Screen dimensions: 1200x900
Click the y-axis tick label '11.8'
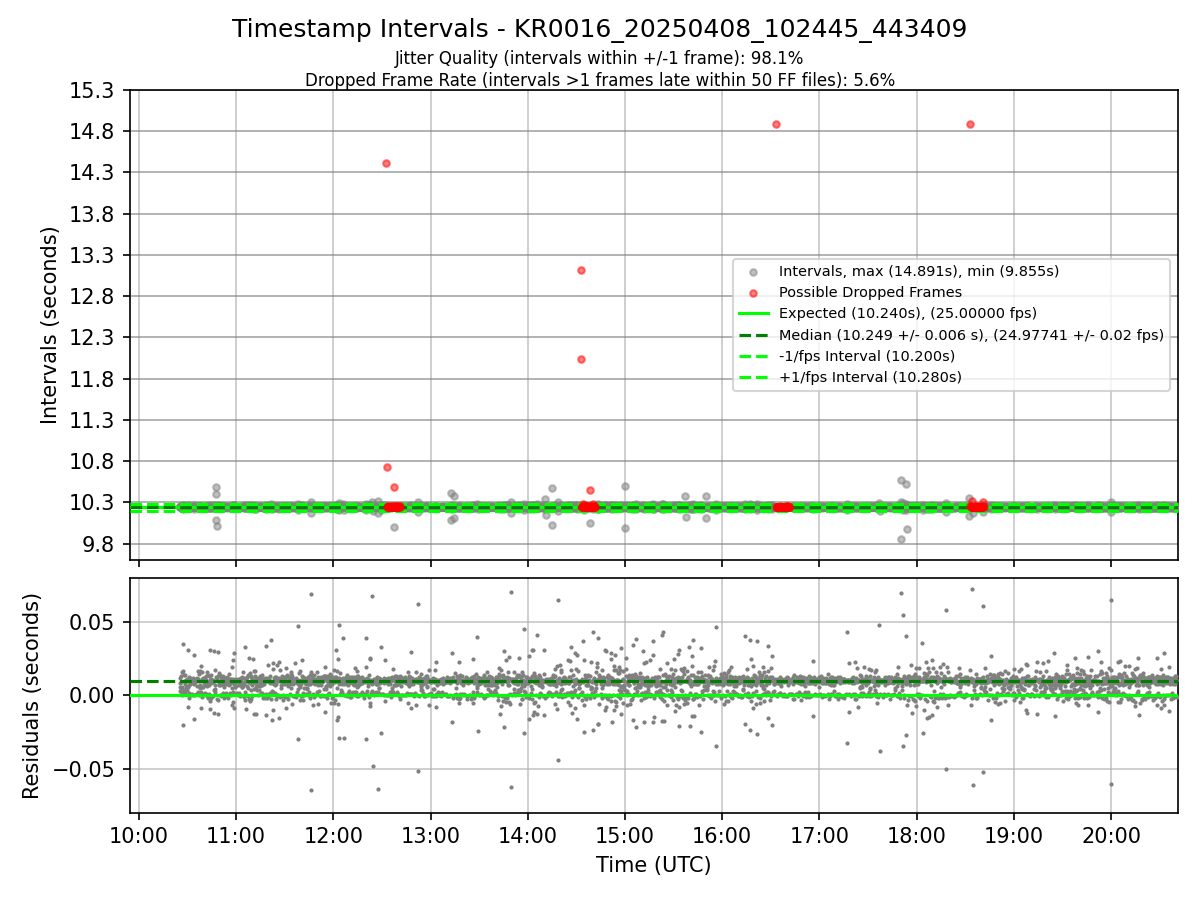(x=94, y=379)
